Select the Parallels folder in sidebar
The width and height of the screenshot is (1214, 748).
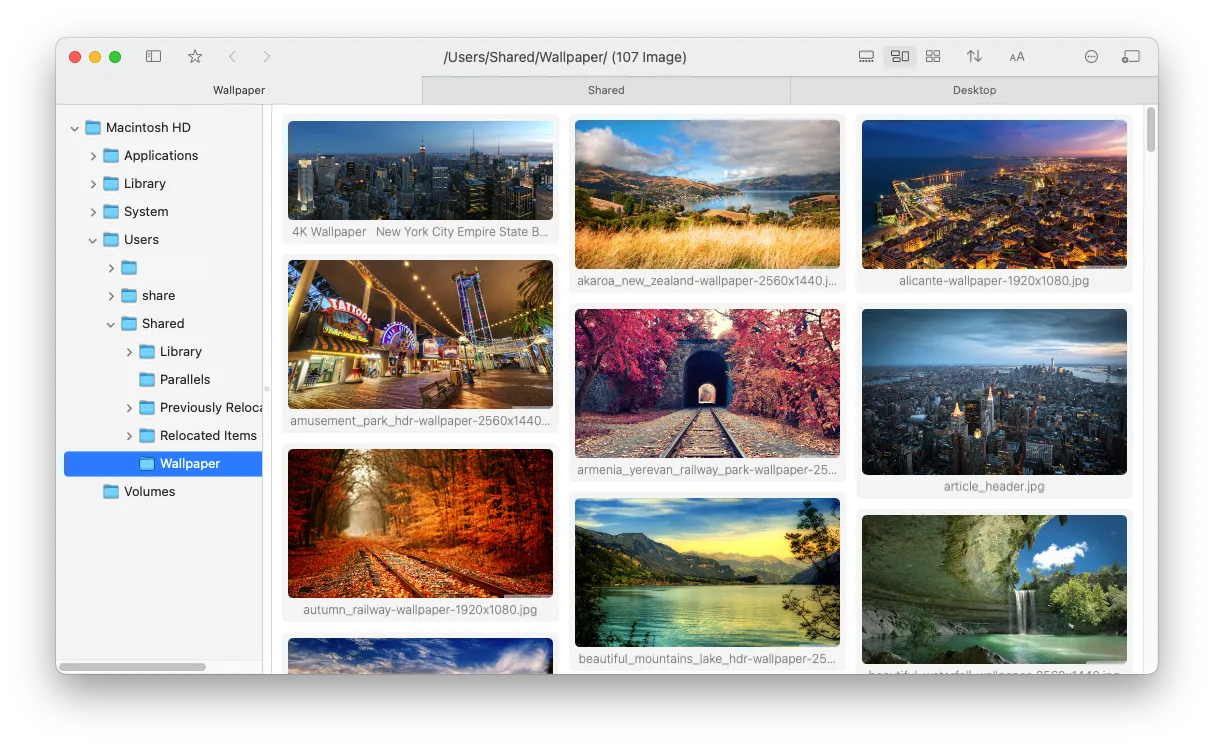184,379
